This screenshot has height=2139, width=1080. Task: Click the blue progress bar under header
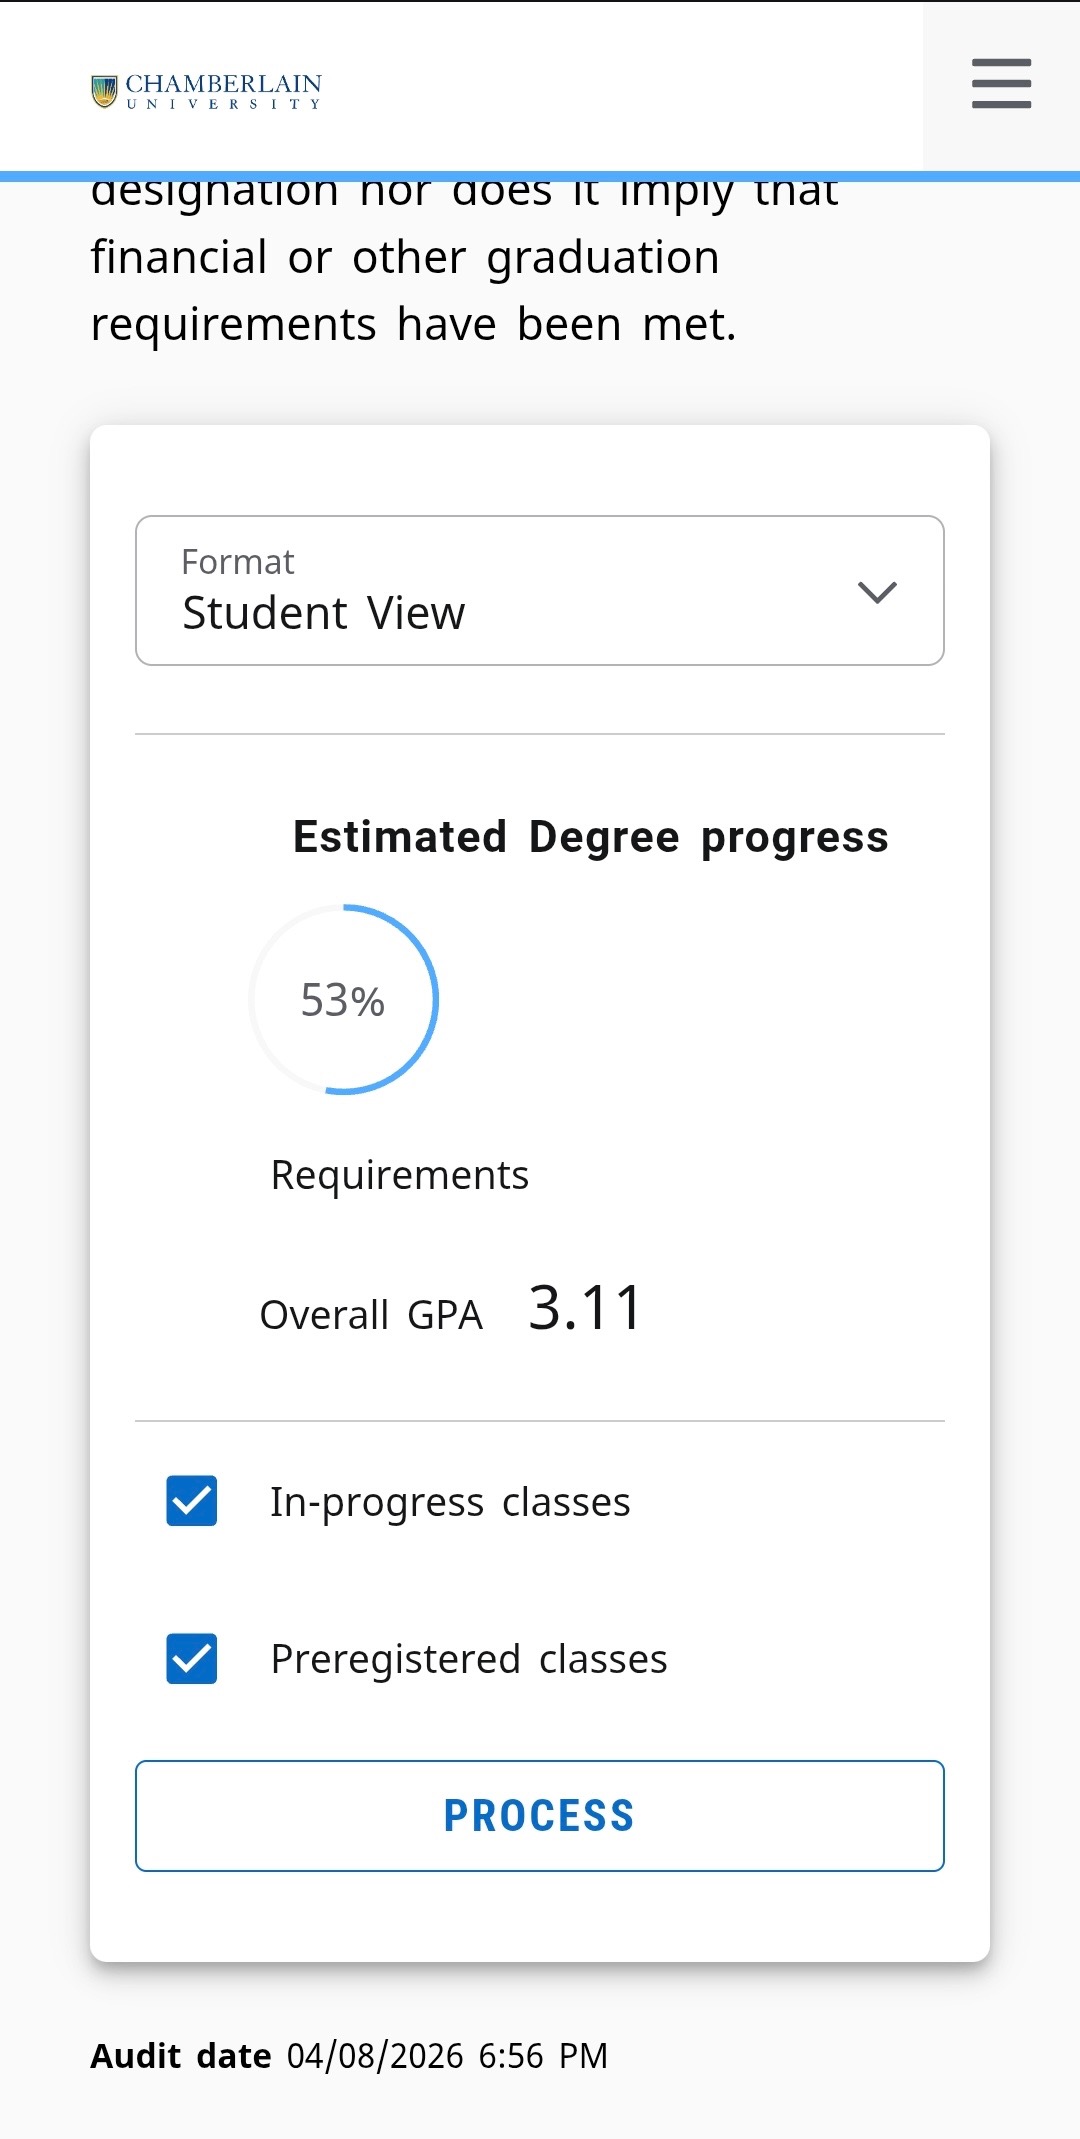tap(540, 177)
